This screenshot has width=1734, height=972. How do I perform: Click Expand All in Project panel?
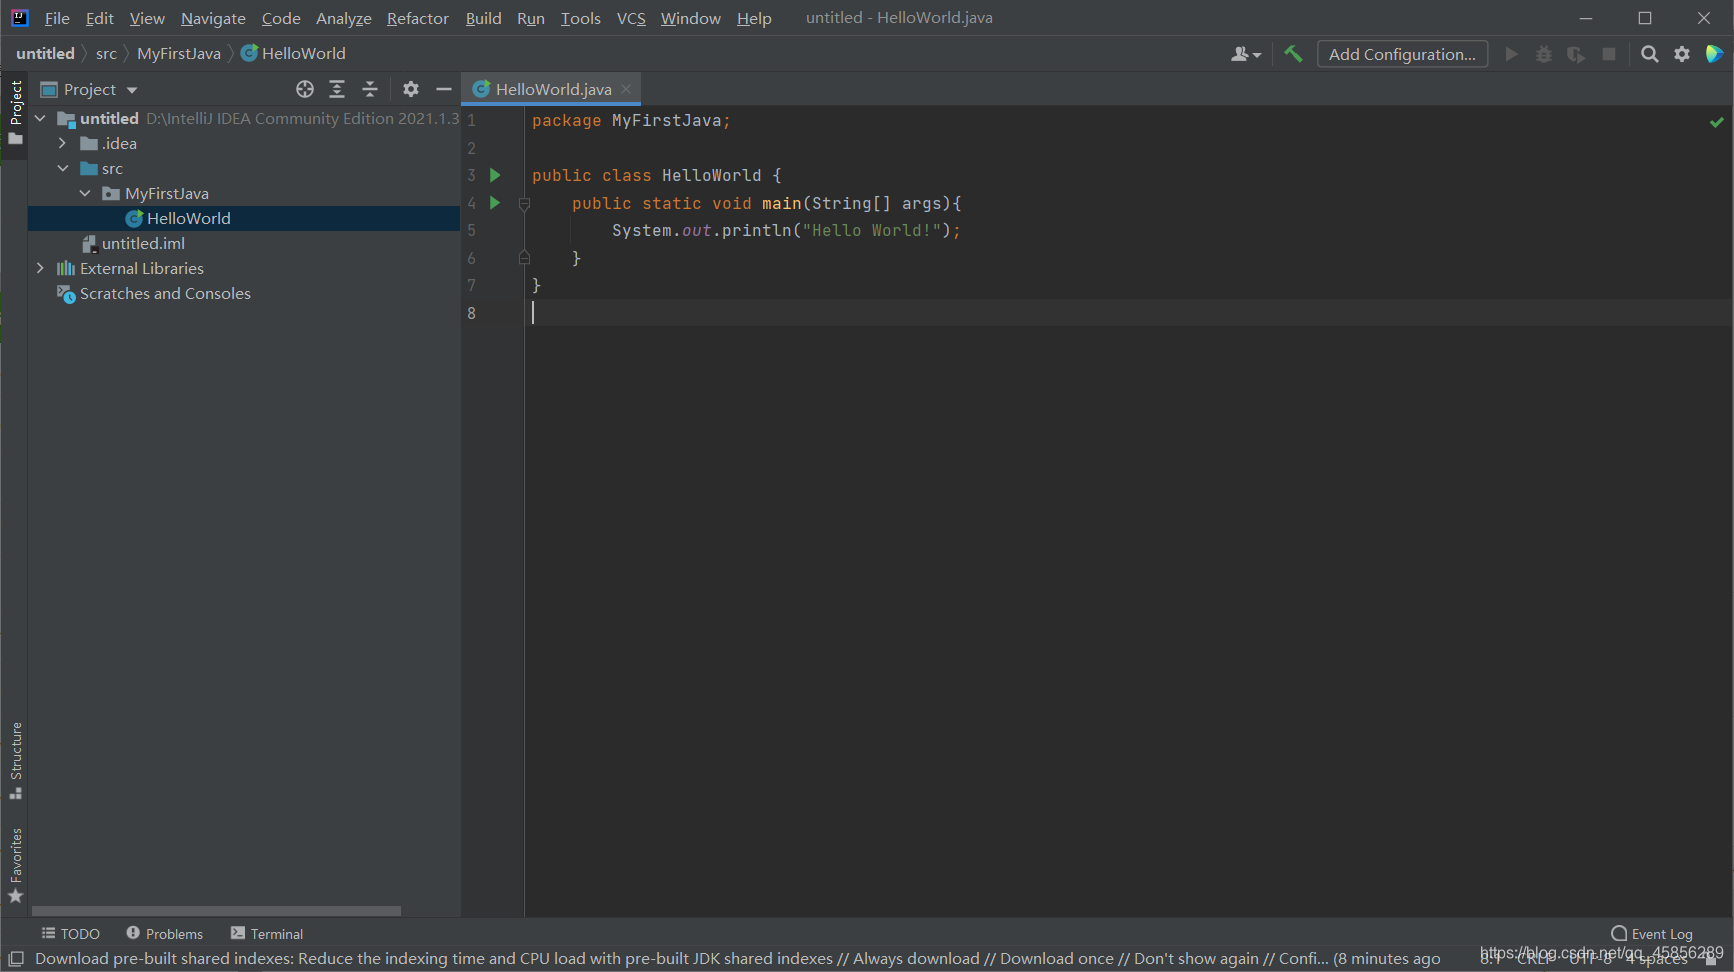pos(337,89)
